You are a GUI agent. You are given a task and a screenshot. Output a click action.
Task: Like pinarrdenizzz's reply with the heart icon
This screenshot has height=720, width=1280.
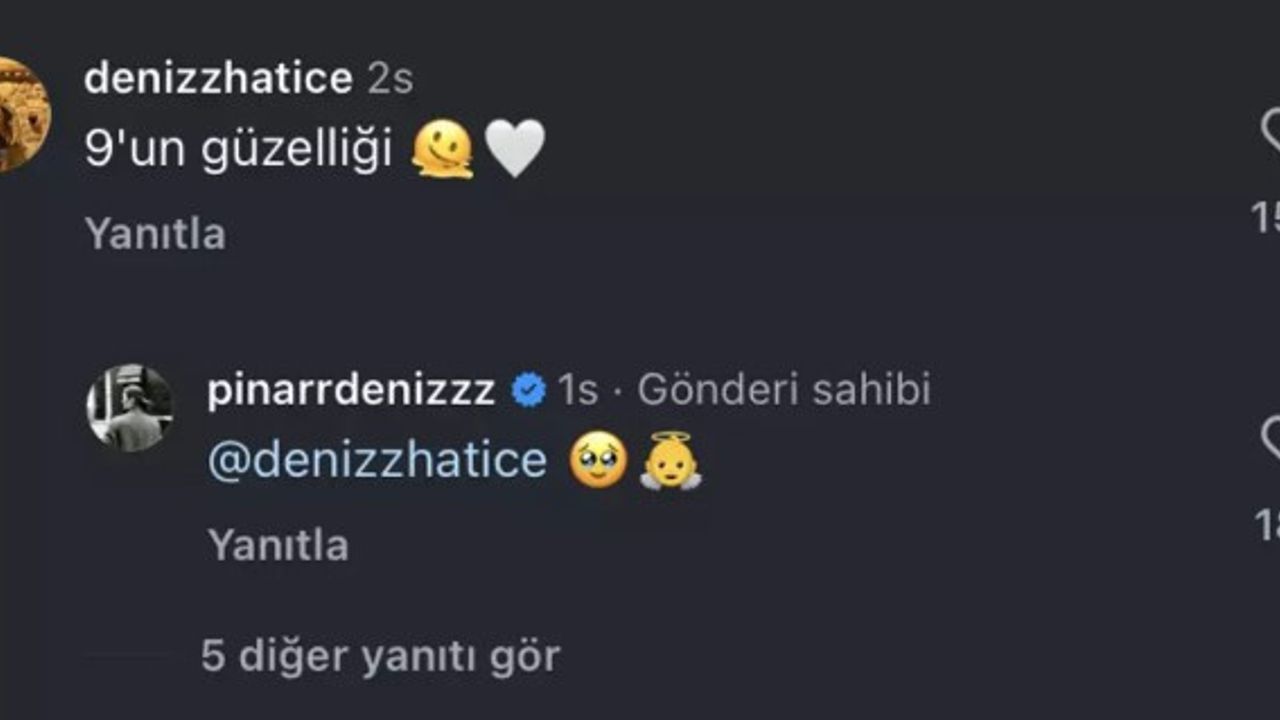pos(1271,438)
